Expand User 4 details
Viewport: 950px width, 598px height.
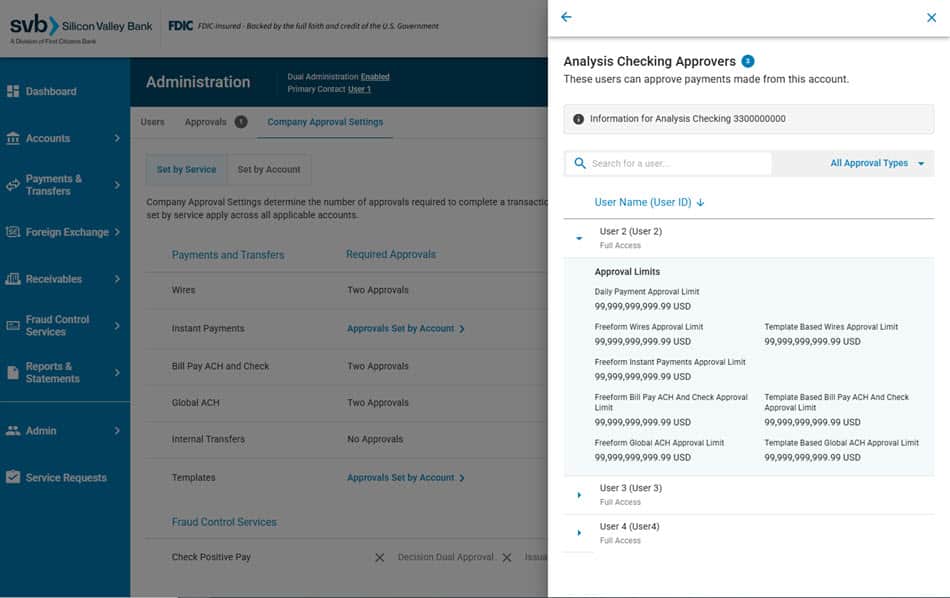point(577,531)
